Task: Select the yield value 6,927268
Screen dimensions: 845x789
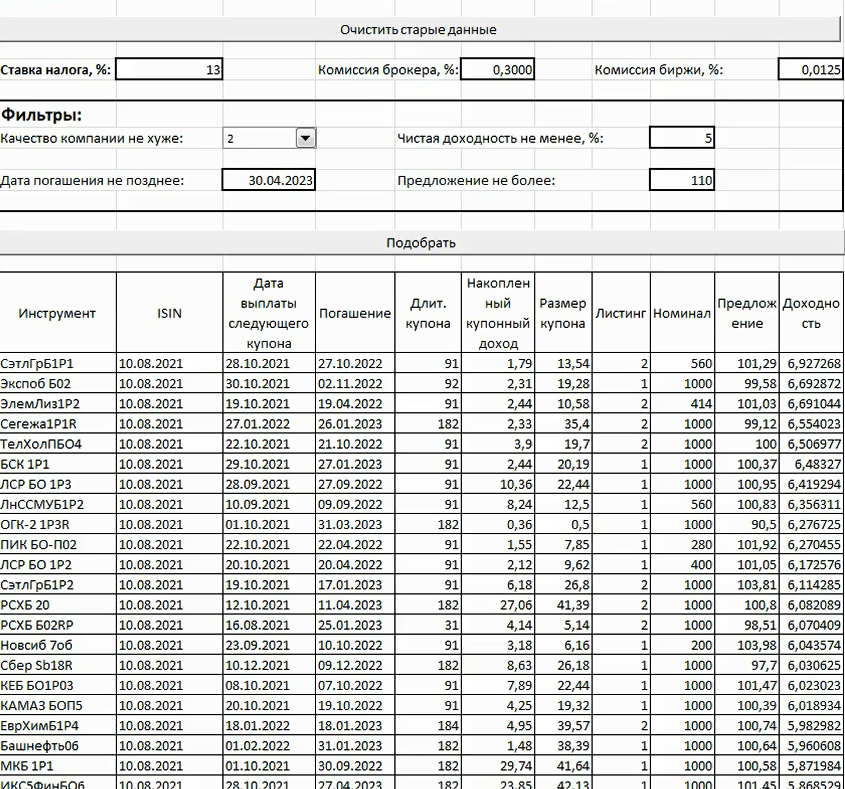Action: (x=812, y=363)
